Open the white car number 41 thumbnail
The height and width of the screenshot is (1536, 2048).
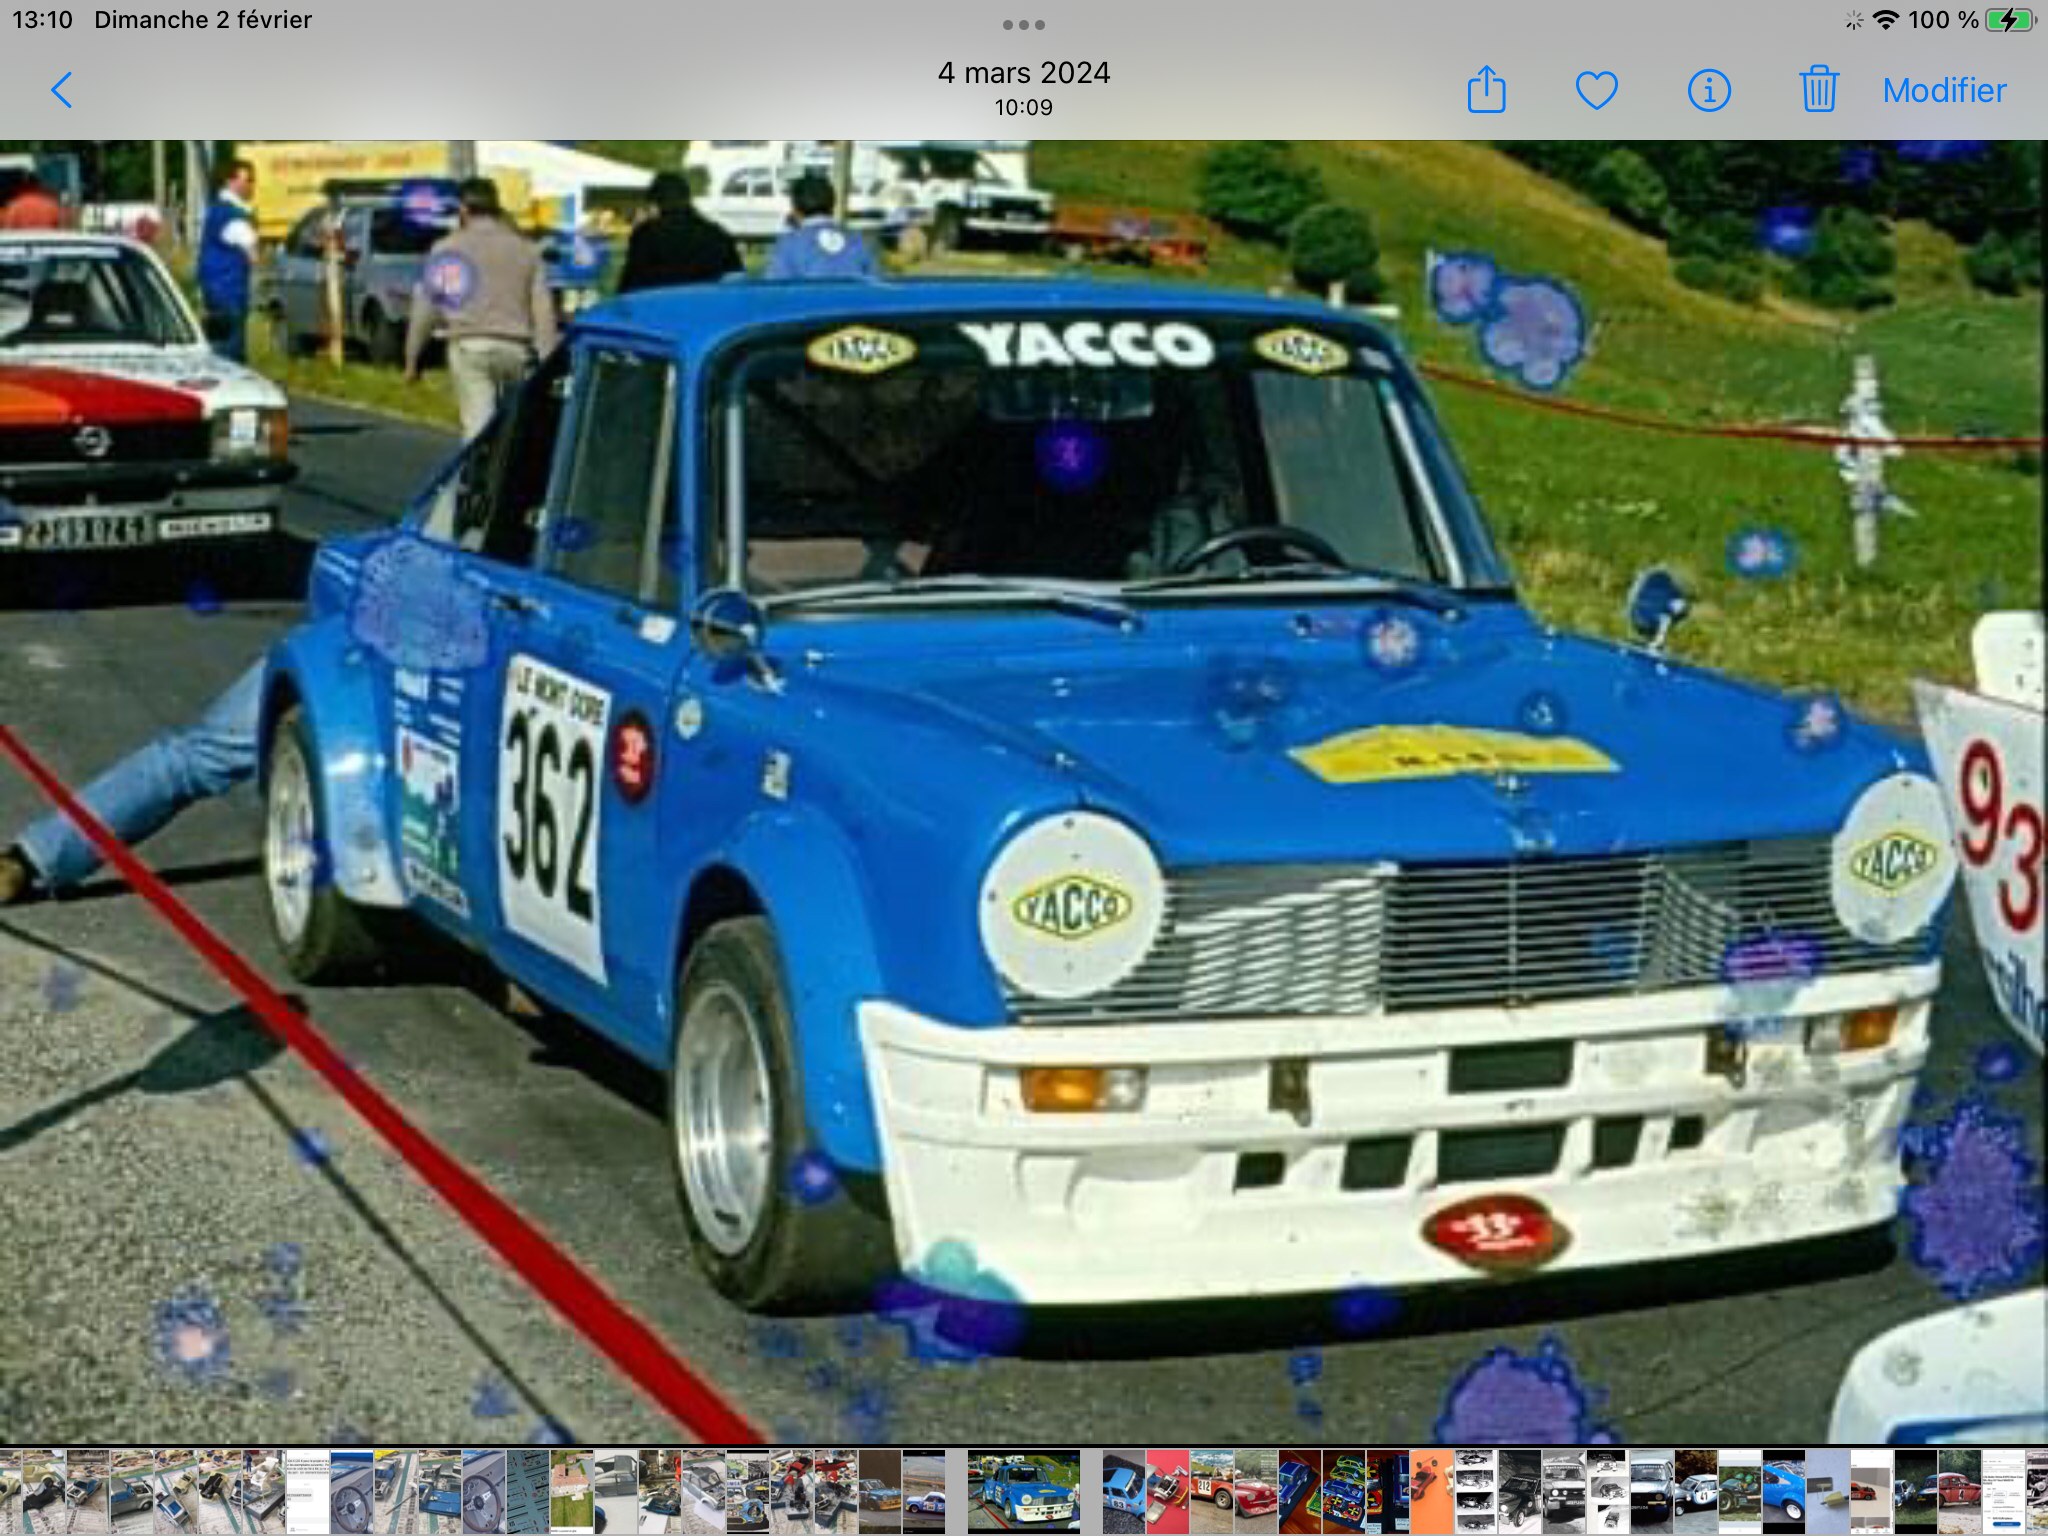1696,1491
